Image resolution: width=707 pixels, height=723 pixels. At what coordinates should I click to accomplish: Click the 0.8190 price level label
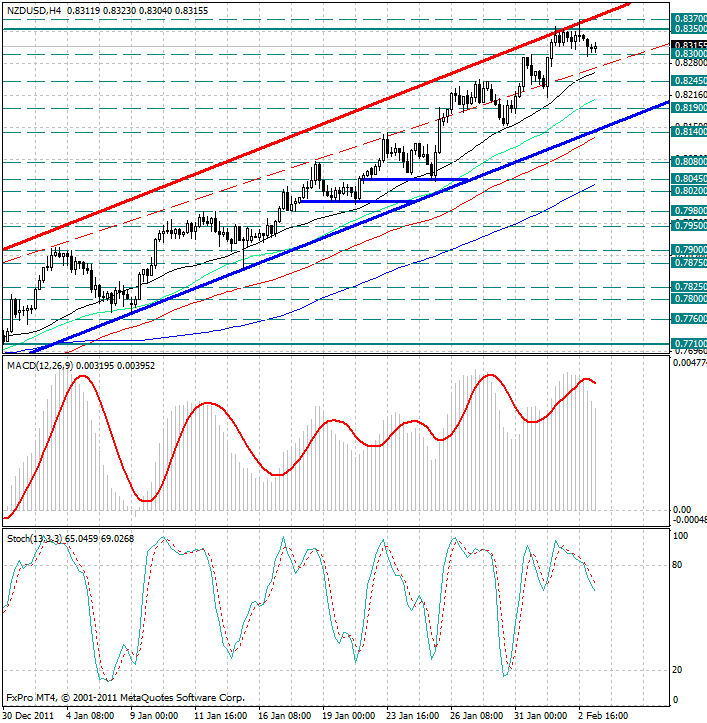[689, 107]
